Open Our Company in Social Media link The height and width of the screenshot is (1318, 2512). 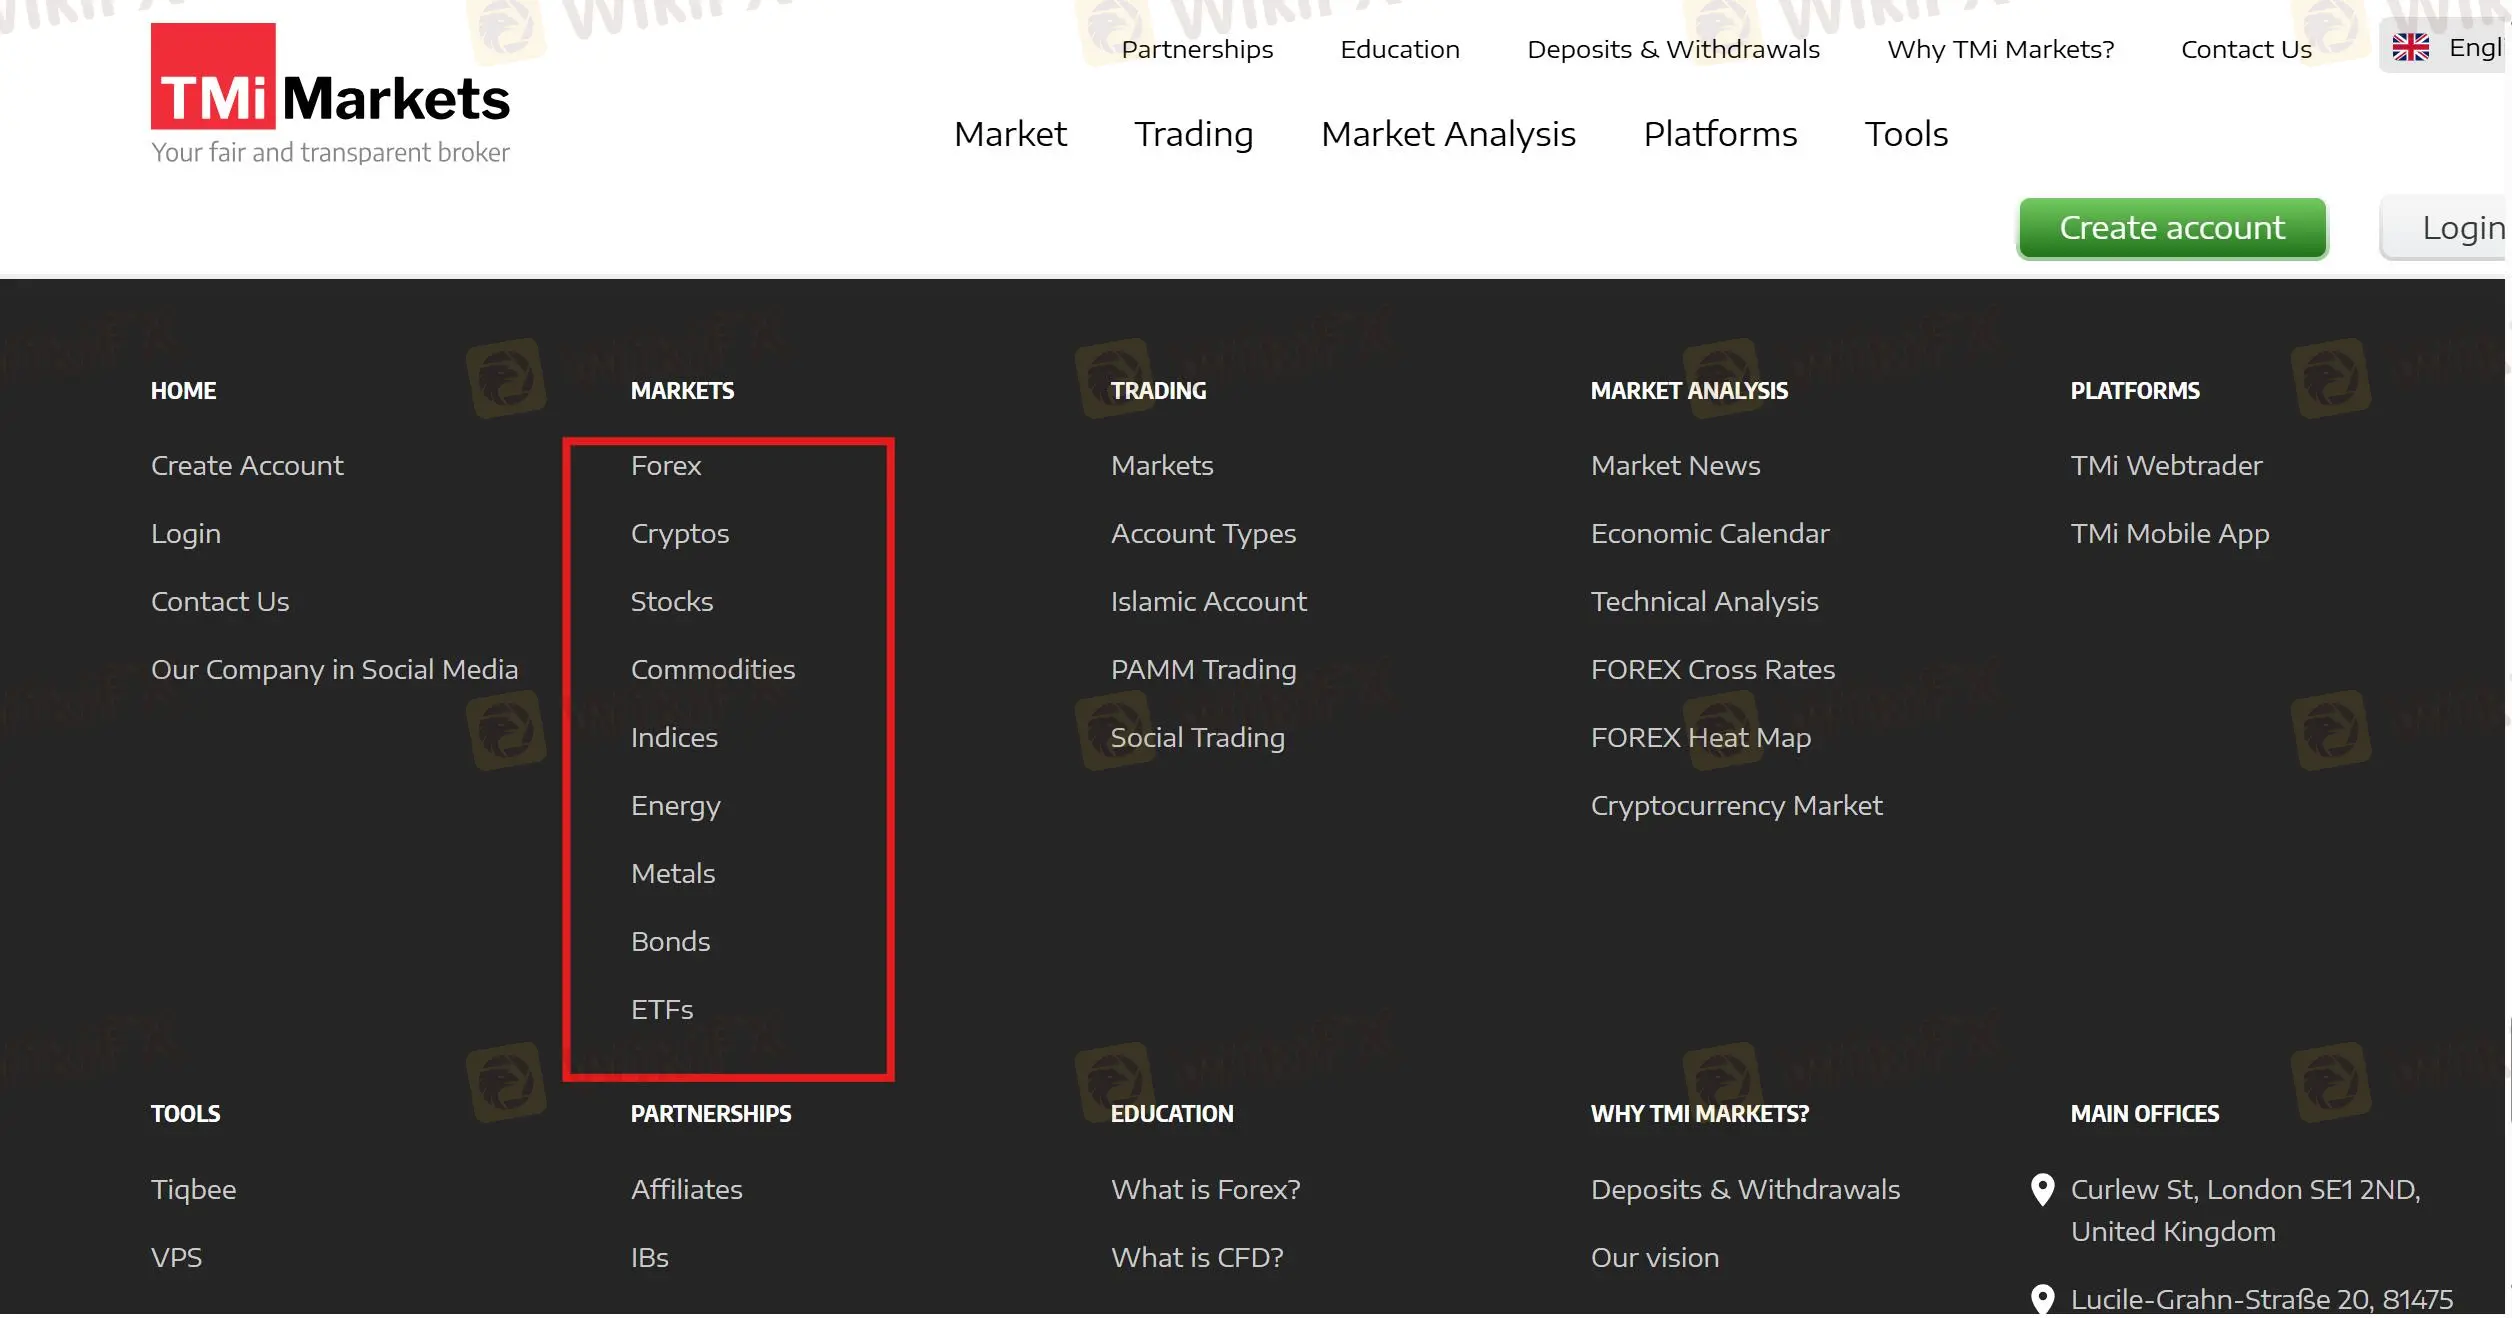point(334,670)
